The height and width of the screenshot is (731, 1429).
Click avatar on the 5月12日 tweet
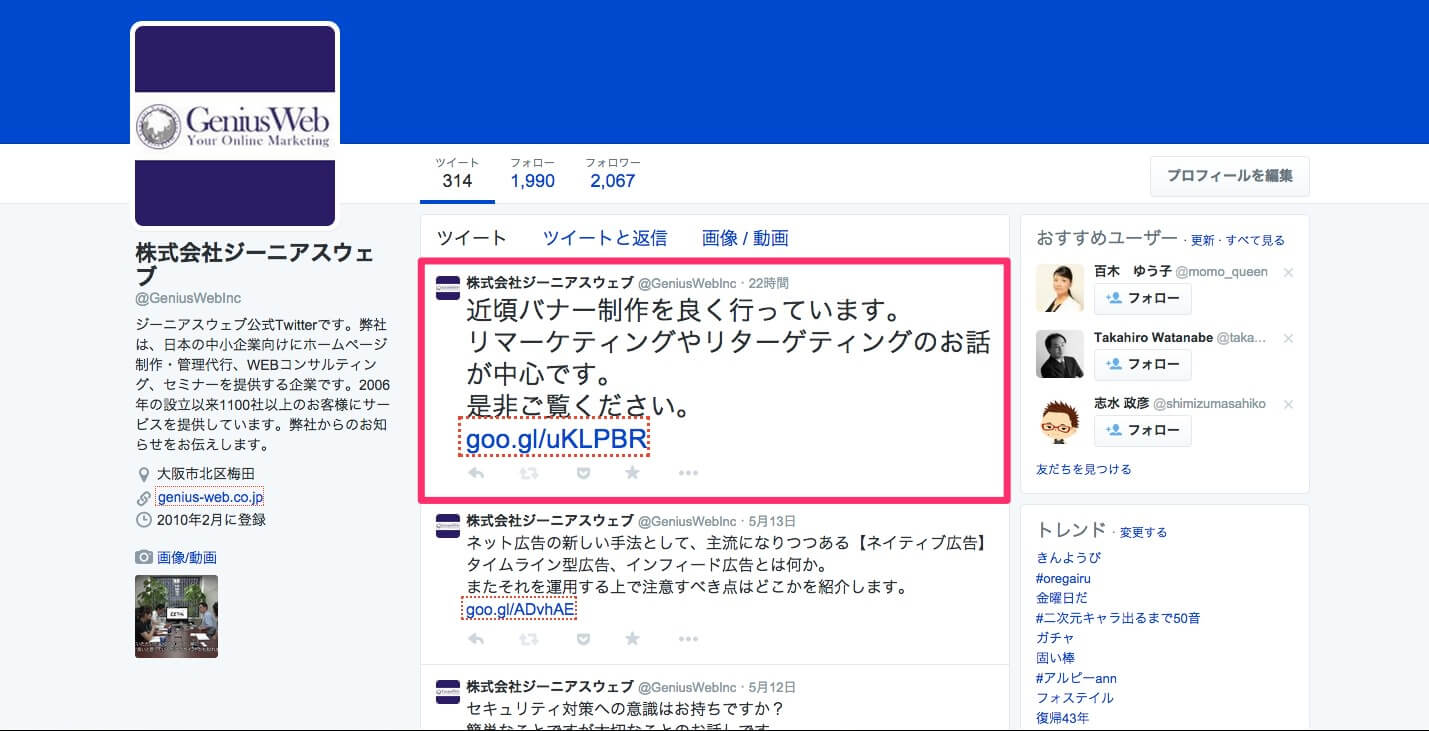(x=448, y=692)
